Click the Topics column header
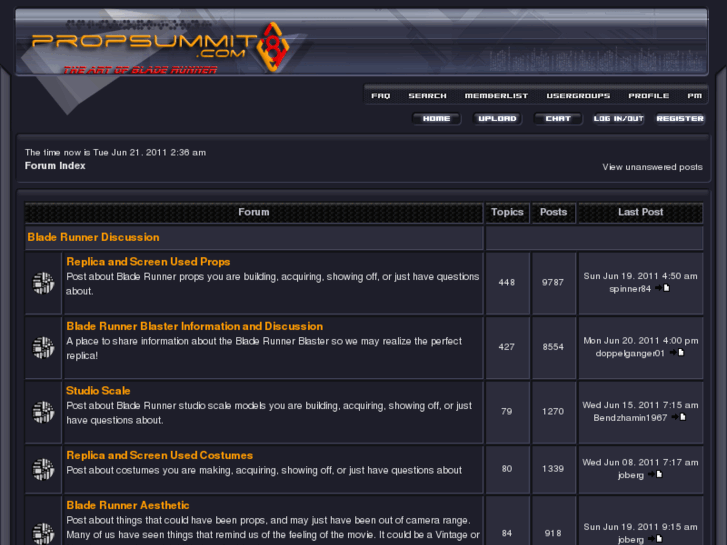Image resolution: width=727 pixels, height=545 pixels. [507, 212]
